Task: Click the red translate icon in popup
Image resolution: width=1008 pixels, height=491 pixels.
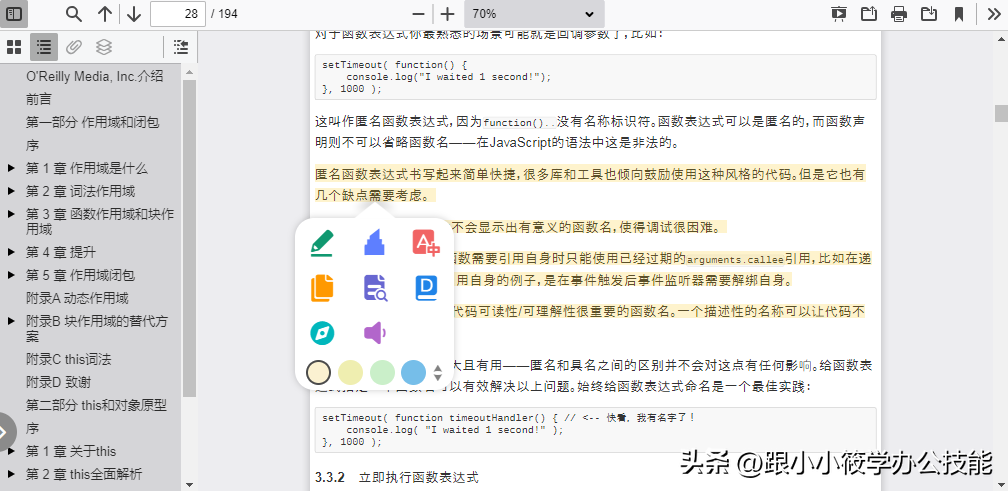Action: click(426, 243)
